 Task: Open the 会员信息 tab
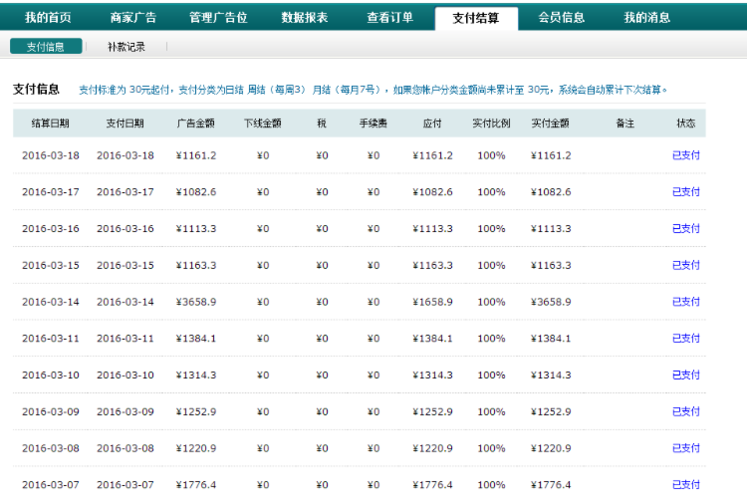(x=562, y=18)
